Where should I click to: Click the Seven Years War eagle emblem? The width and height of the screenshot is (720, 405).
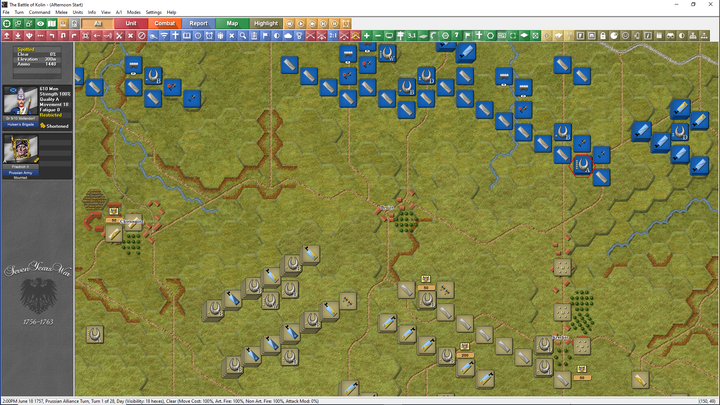[x=38, y=294]
